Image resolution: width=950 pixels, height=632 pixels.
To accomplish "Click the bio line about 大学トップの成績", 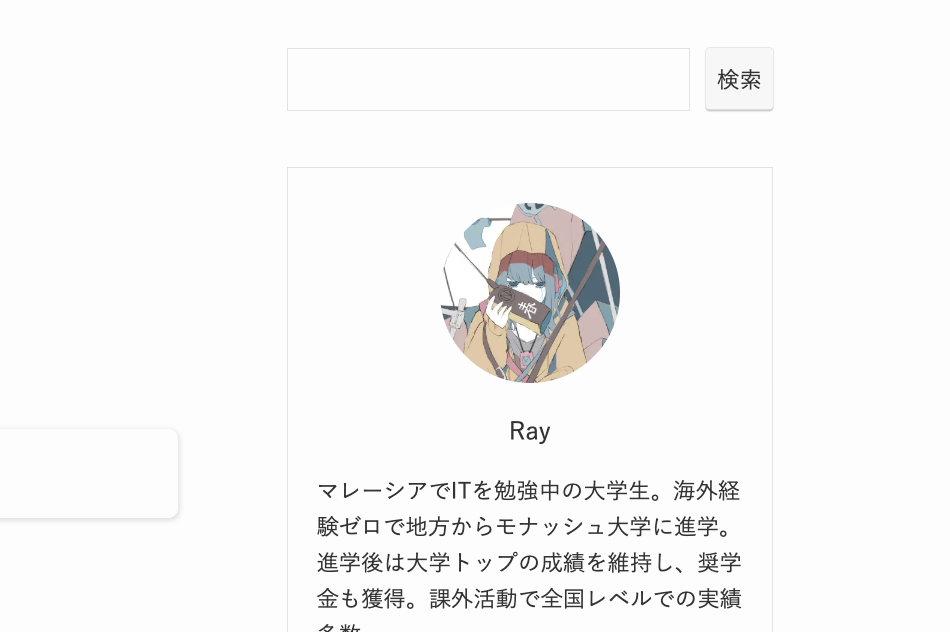I will tap(528, 563).
